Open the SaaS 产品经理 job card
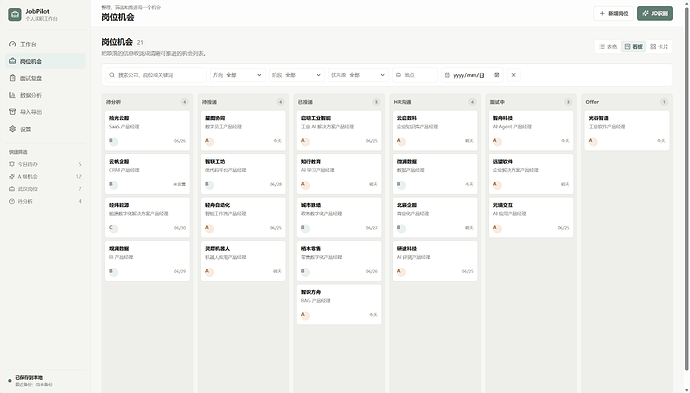This screenshot has height=393, width=690. pyautogui.click(x=147, y=130)
